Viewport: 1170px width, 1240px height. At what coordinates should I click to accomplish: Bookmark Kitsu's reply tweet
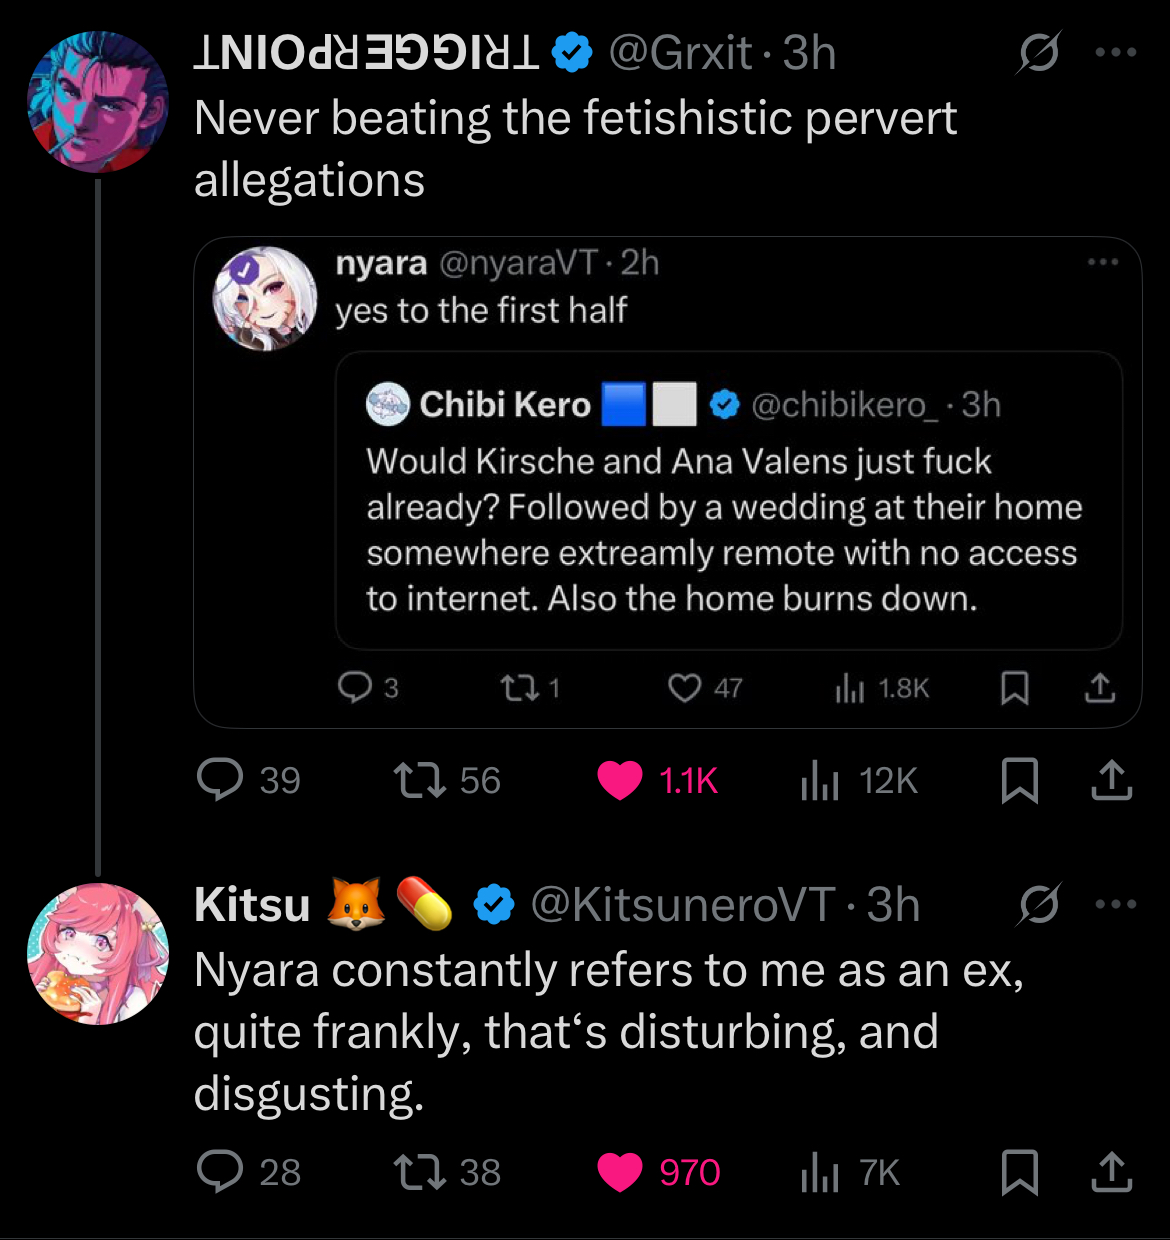[1019, 1172]
